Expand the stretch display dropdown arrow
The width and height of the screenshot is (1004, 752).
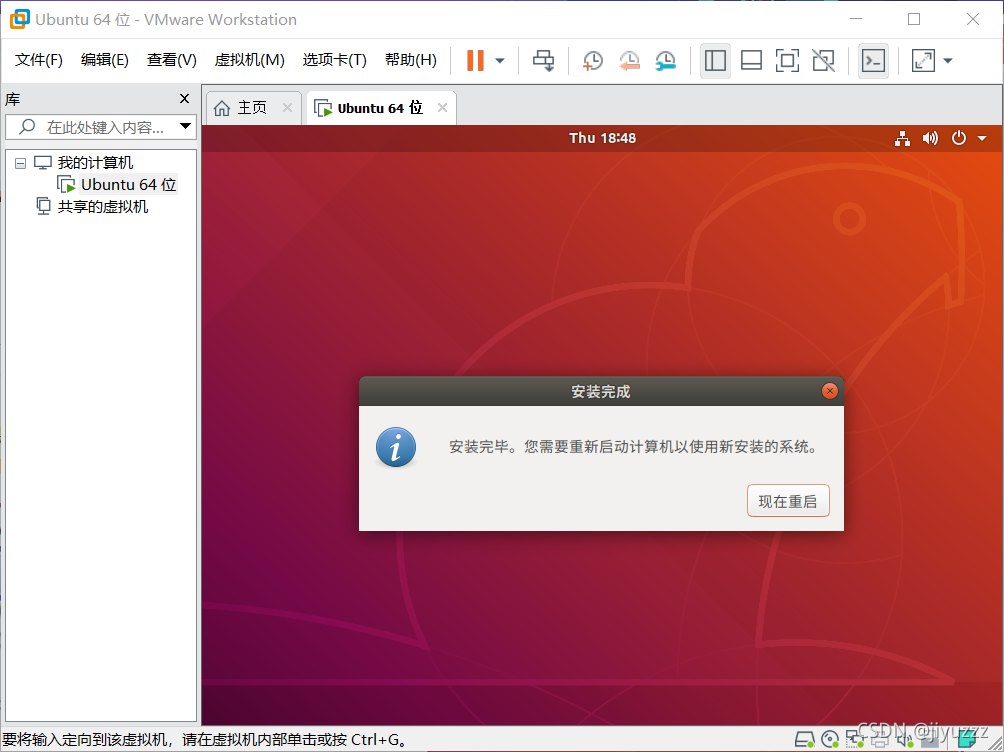coord(948,61)
